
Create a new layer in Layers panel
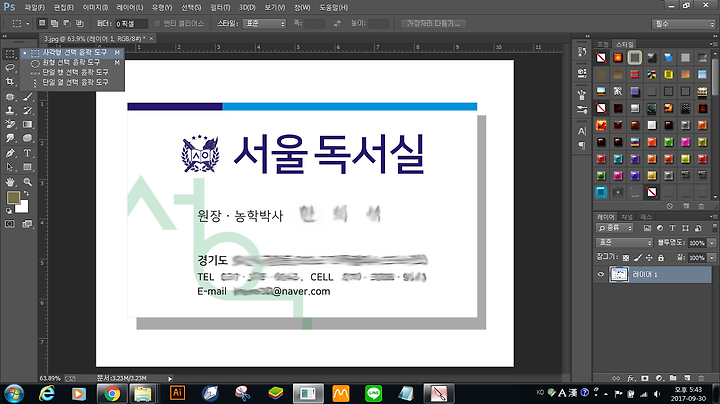coord(687,378)
